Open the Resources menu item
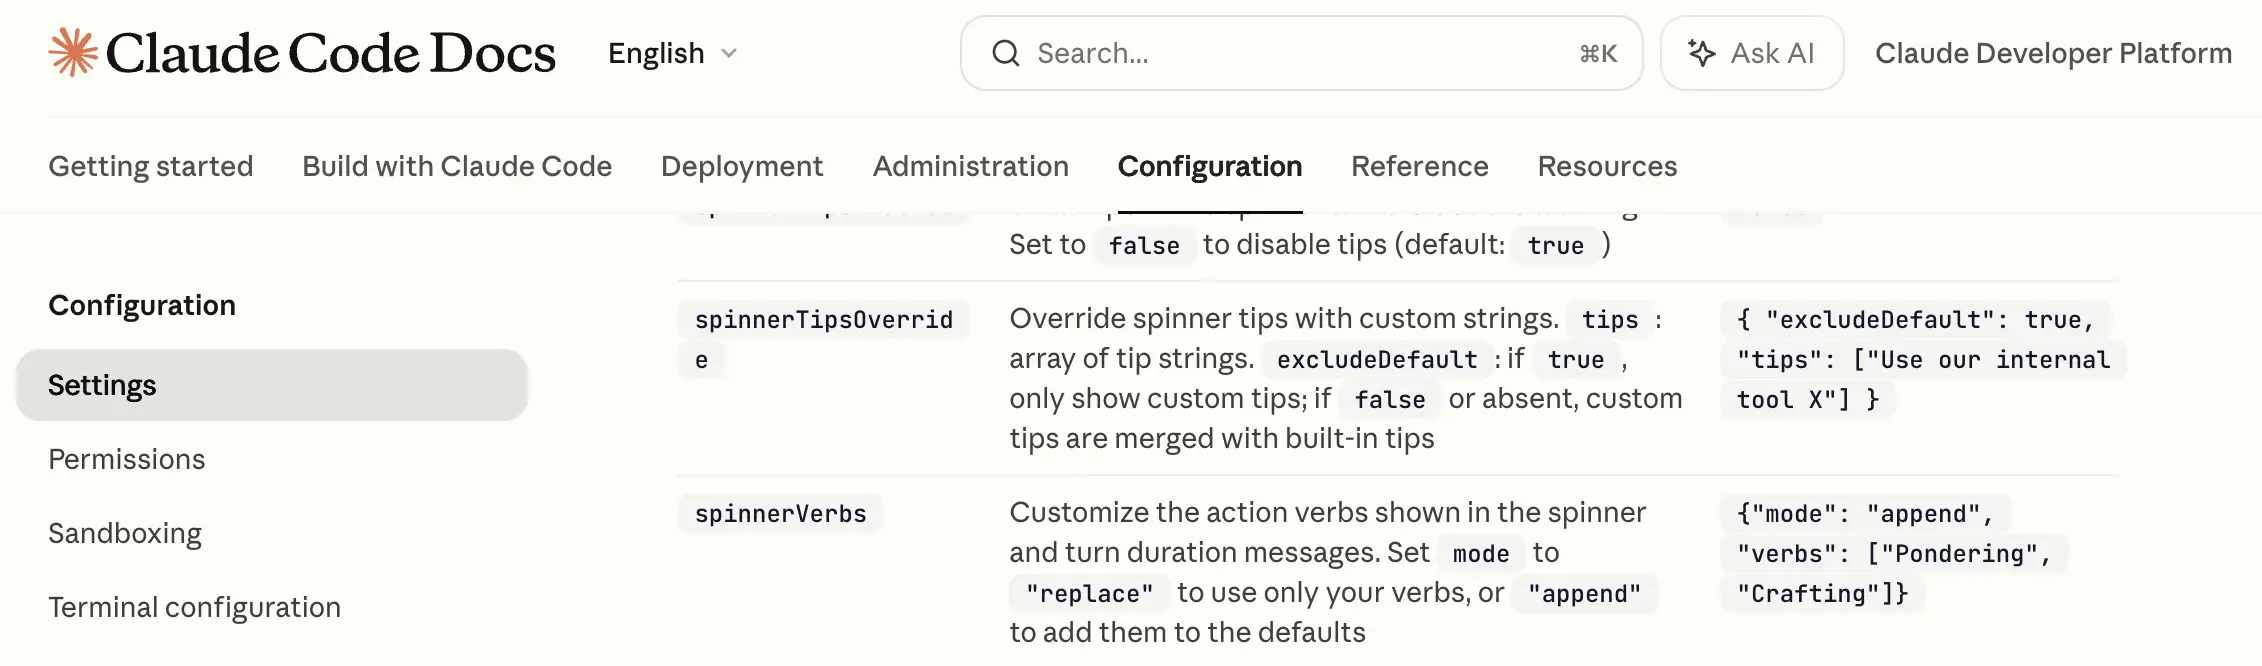2262x666 pixels. tap(1606, 166)
